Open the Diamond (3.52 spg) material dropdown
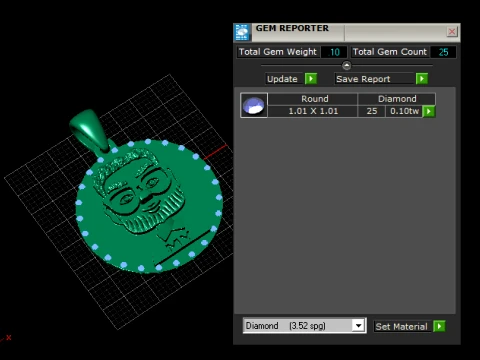Viewport: 480px width, 360px height. pyautogui.click(x=358, y=325)
